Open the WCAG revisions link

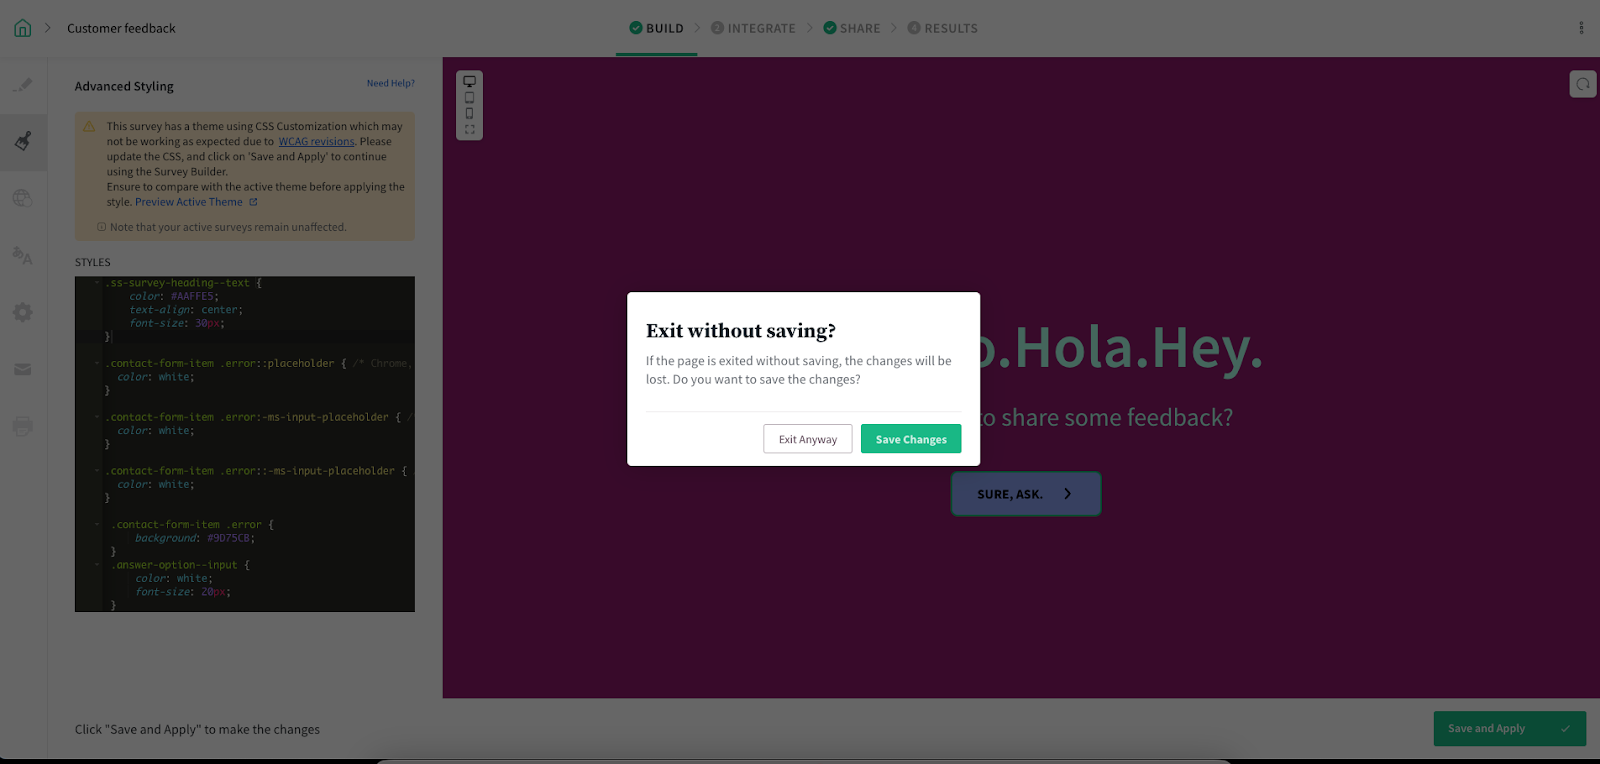316,142
